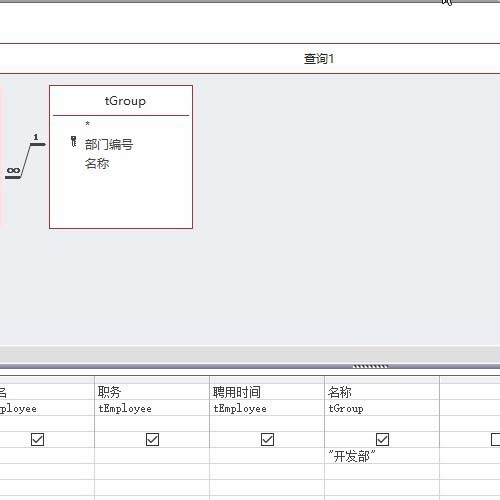The height and width of the screenshot is (500, 500).
Task: Uncheck the Show box for 聘用时间 column
Action: tap(267, 439)
